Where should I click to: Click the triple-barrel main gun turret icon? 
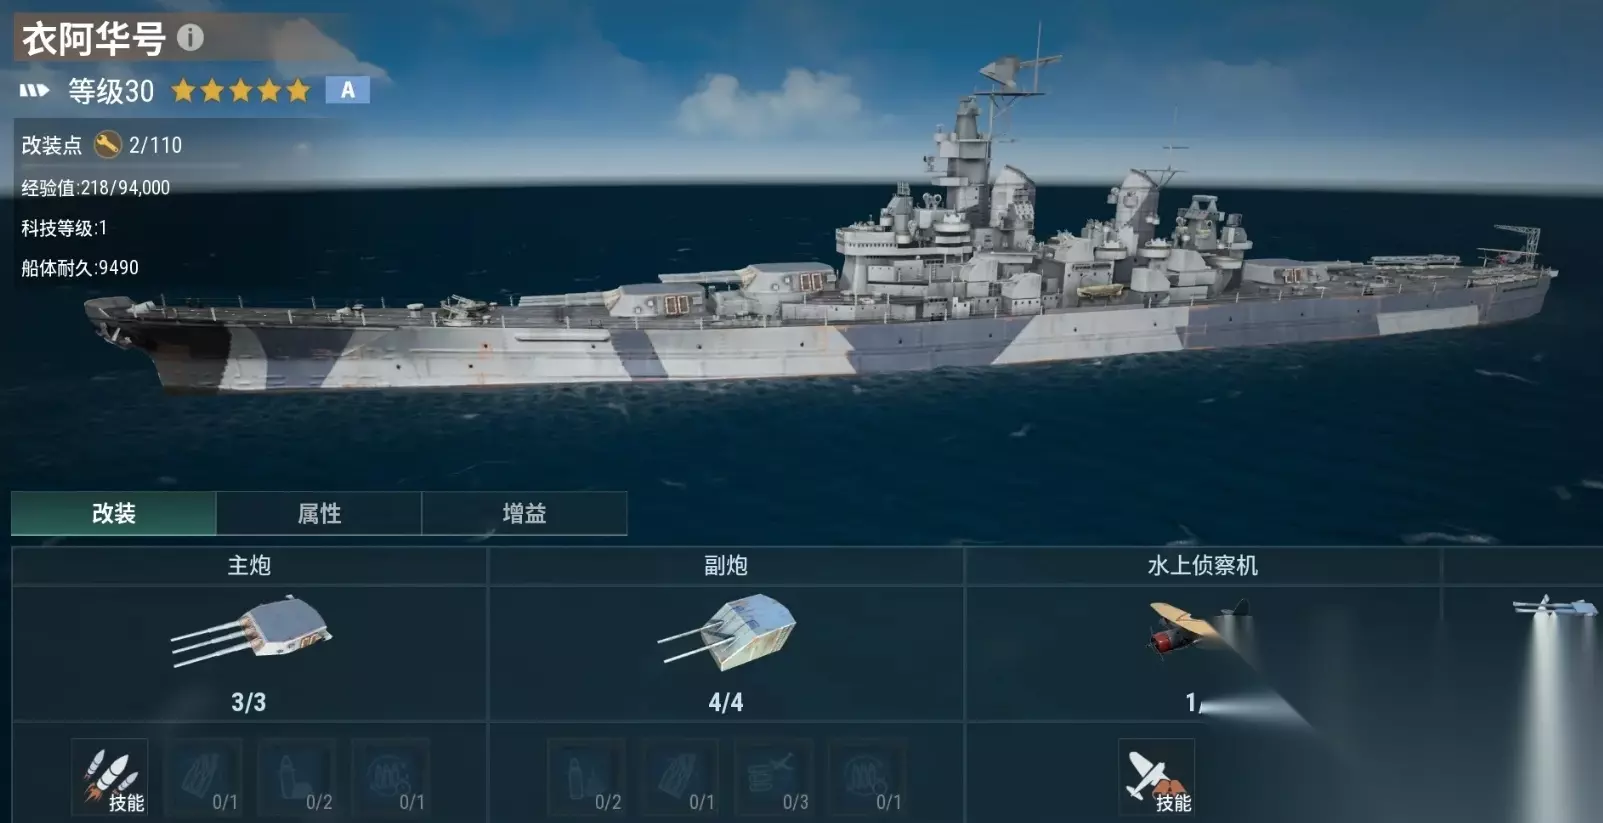point(250,630)
